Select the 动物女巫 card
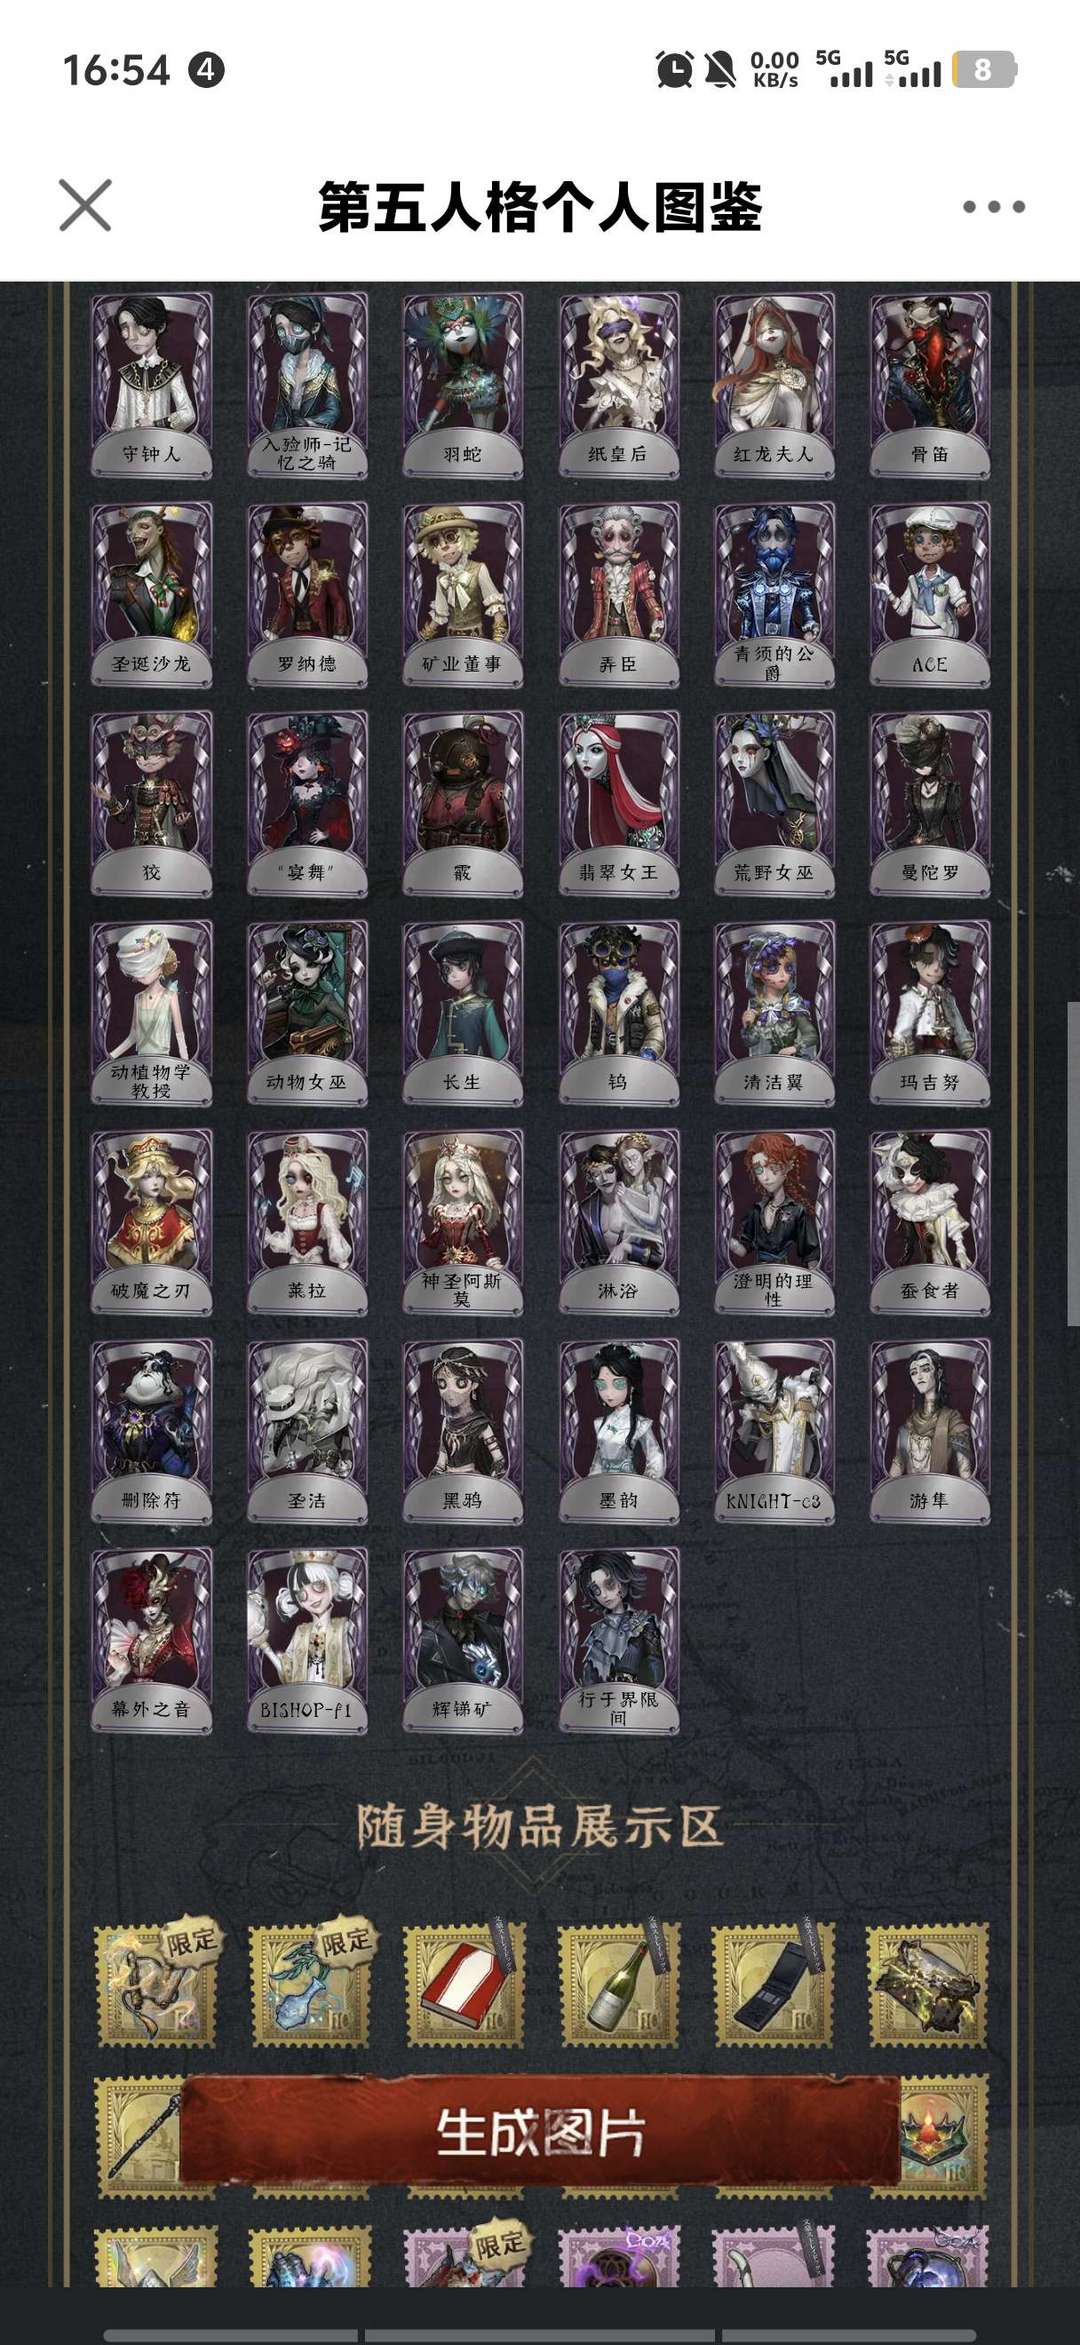Screen dimensions: 1080x2345 [307, 1012]
